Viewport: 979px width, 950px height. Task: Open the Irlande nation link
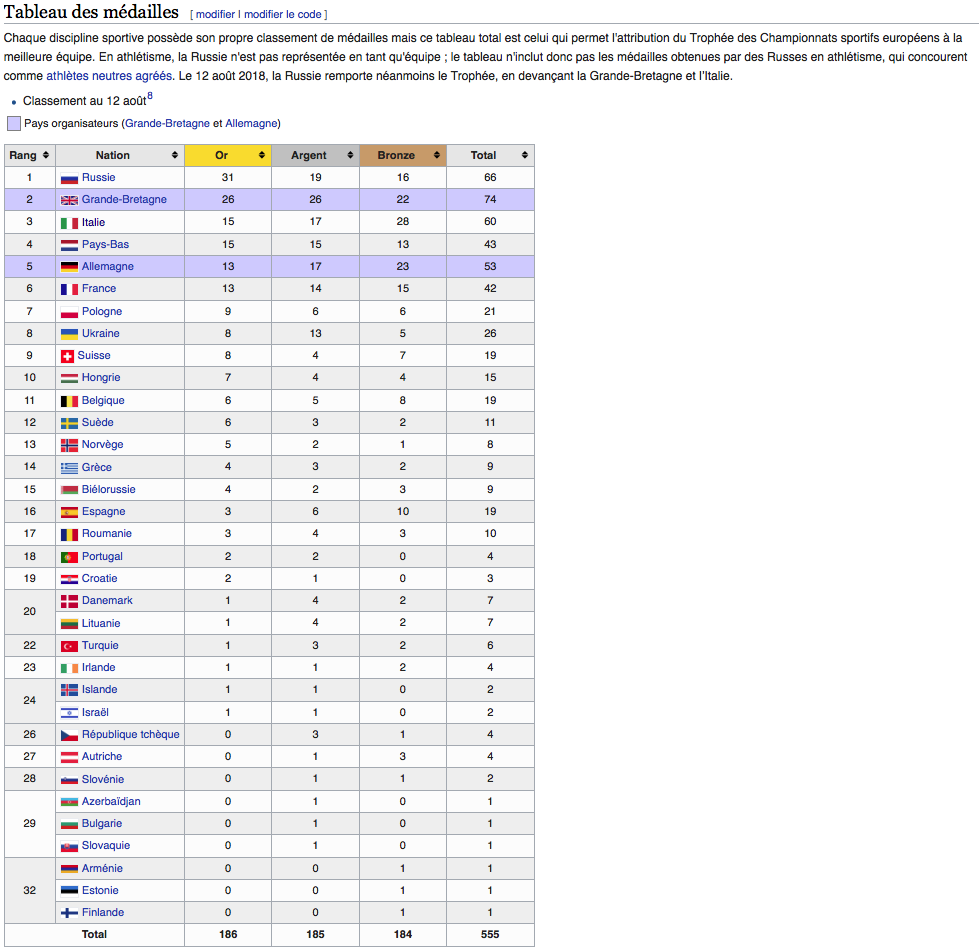pyautogui.click(x=99, y=667)
